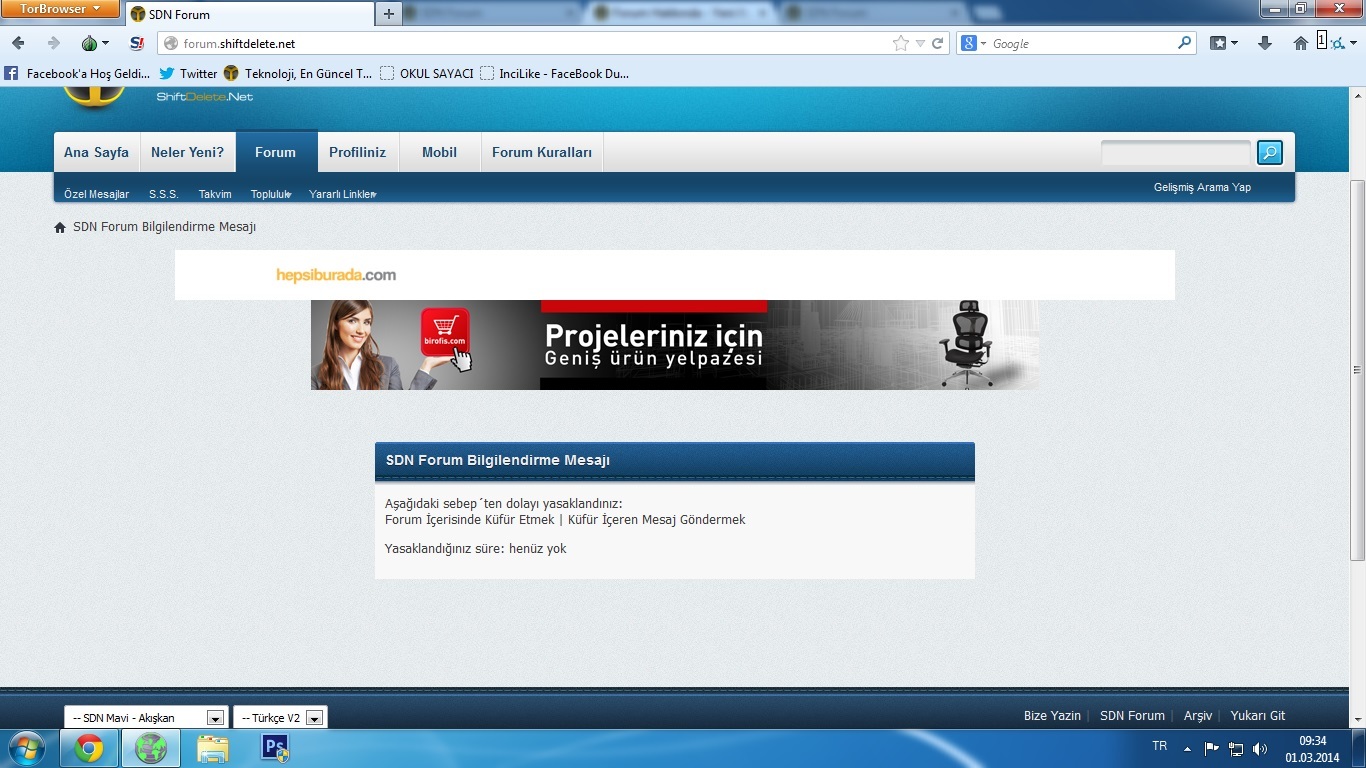Open the Mobil menu item
Screen dimensions: 1366x768
pos(440,152)
